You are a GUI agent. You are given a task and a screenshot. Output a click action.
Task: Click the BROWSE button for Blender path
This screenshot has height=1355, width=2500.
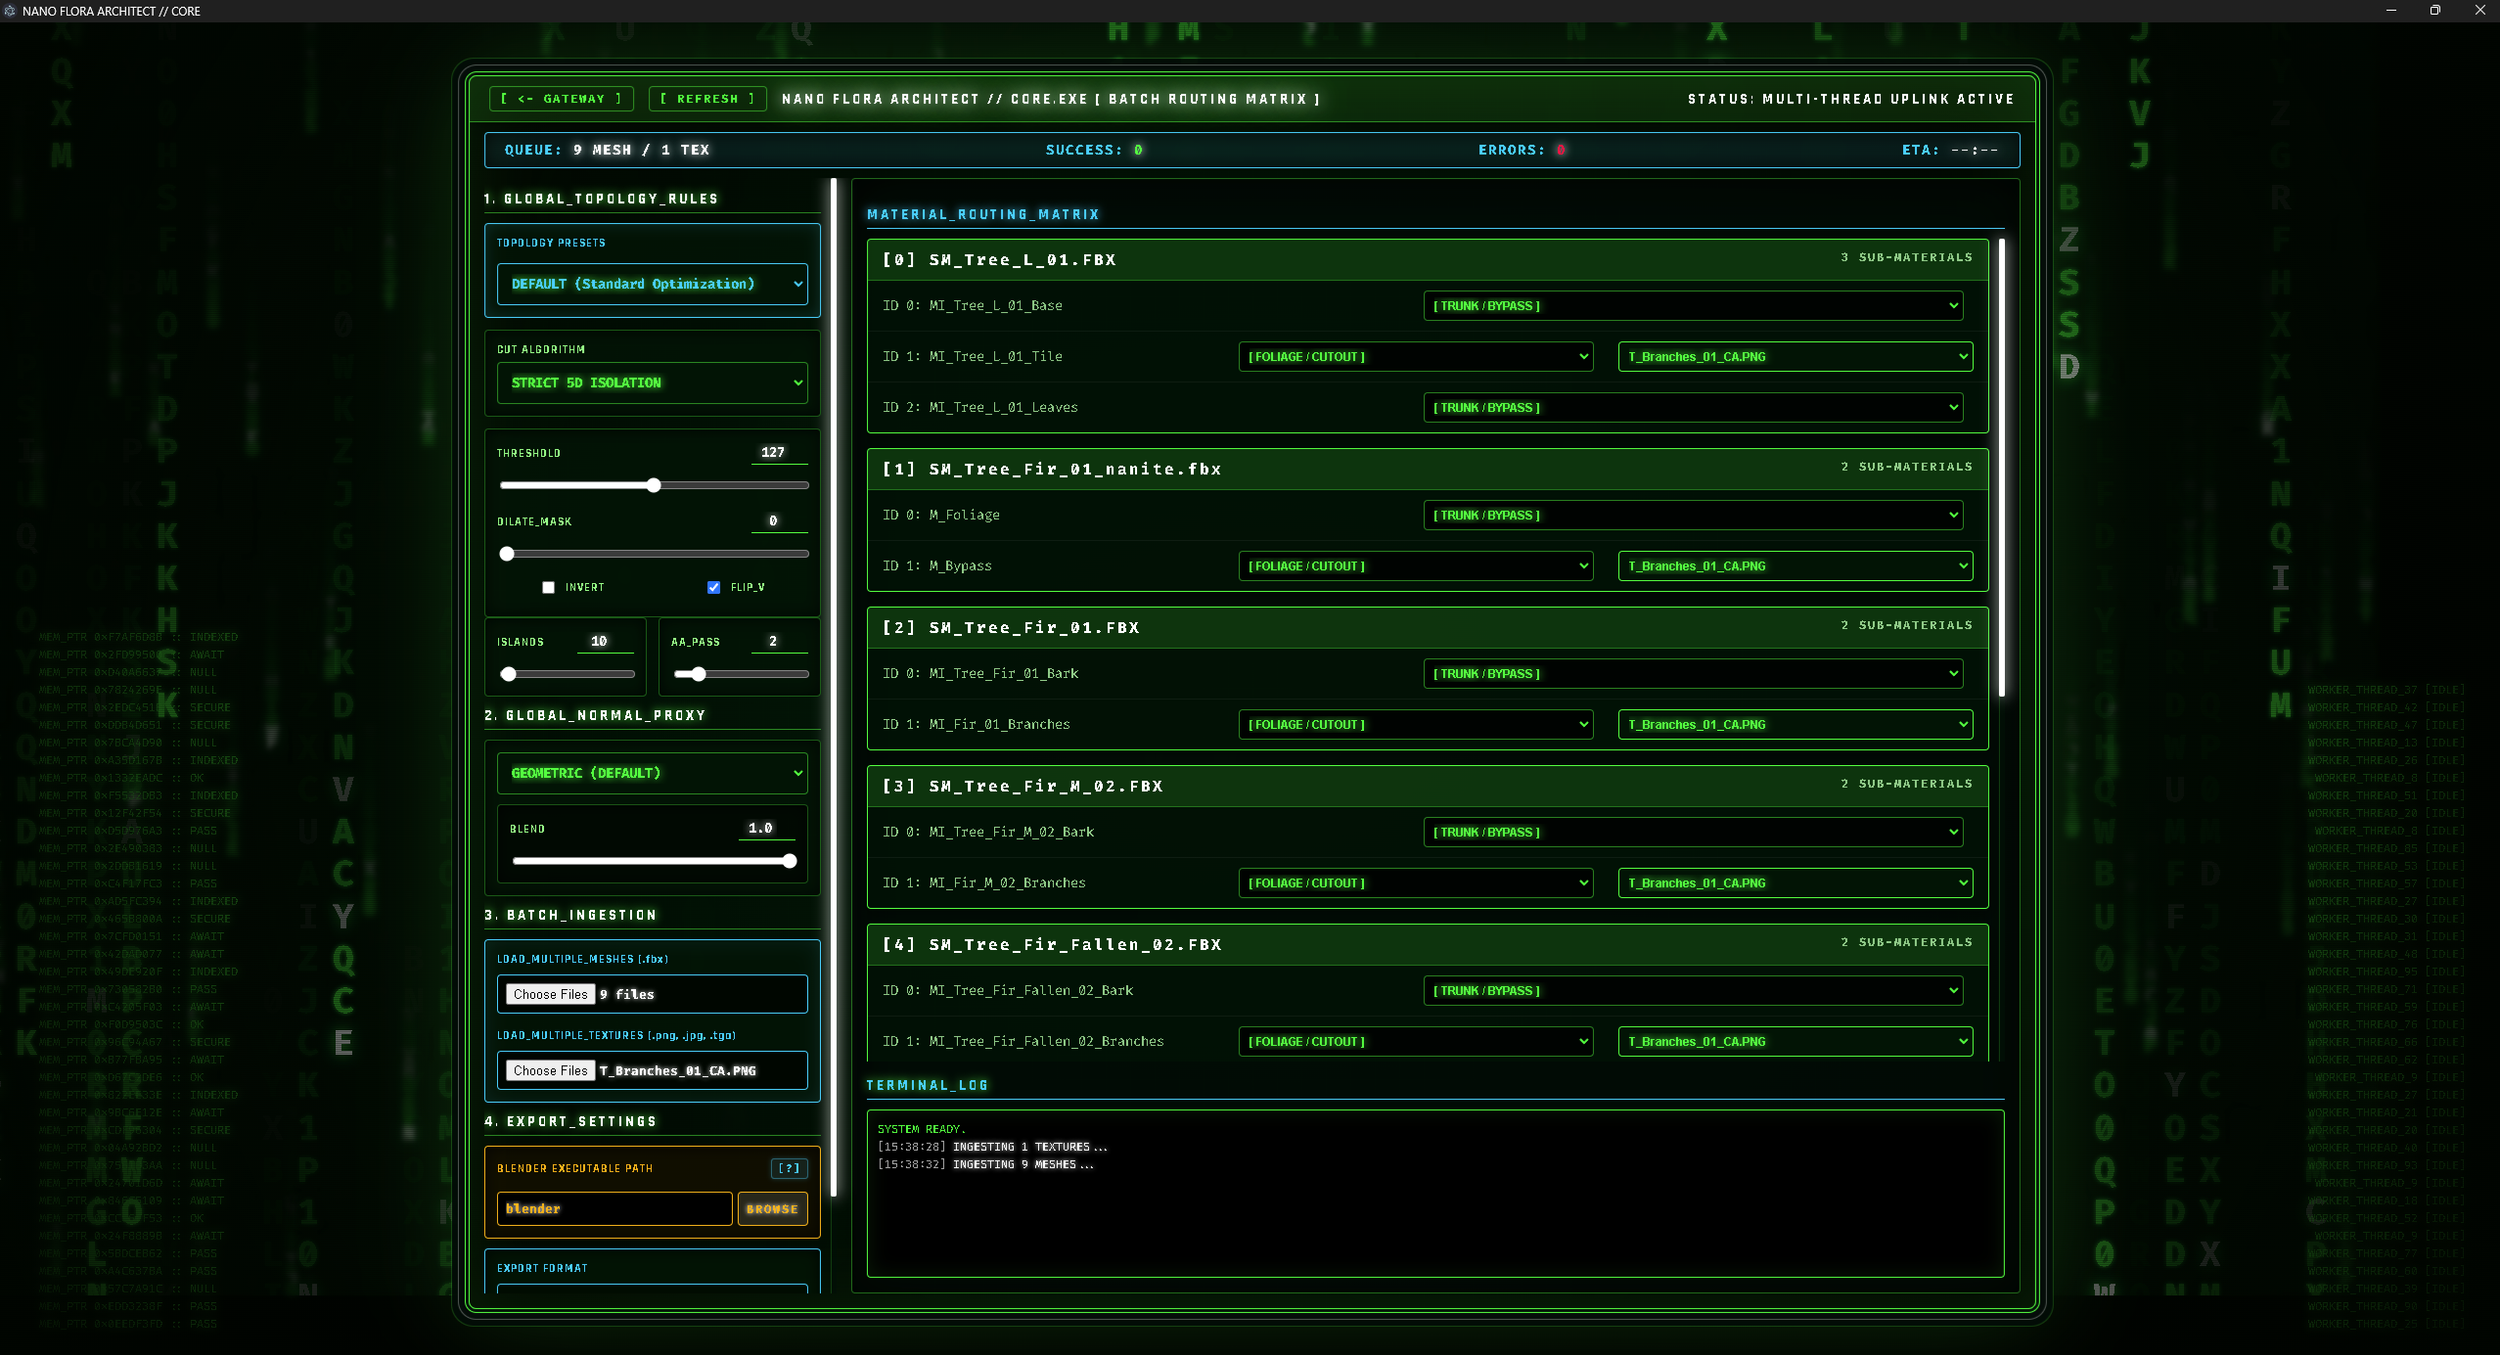click(772, 1209)
